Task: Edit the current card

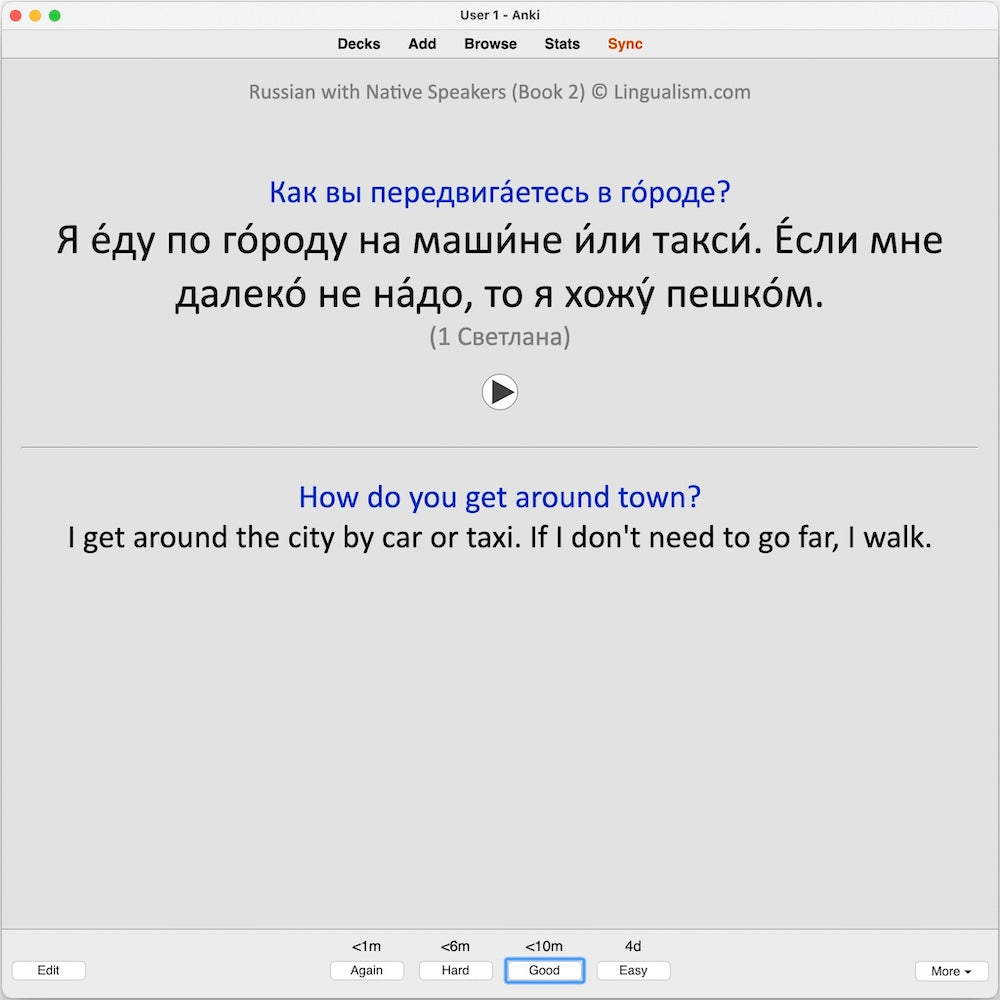Action: (48, 970)
